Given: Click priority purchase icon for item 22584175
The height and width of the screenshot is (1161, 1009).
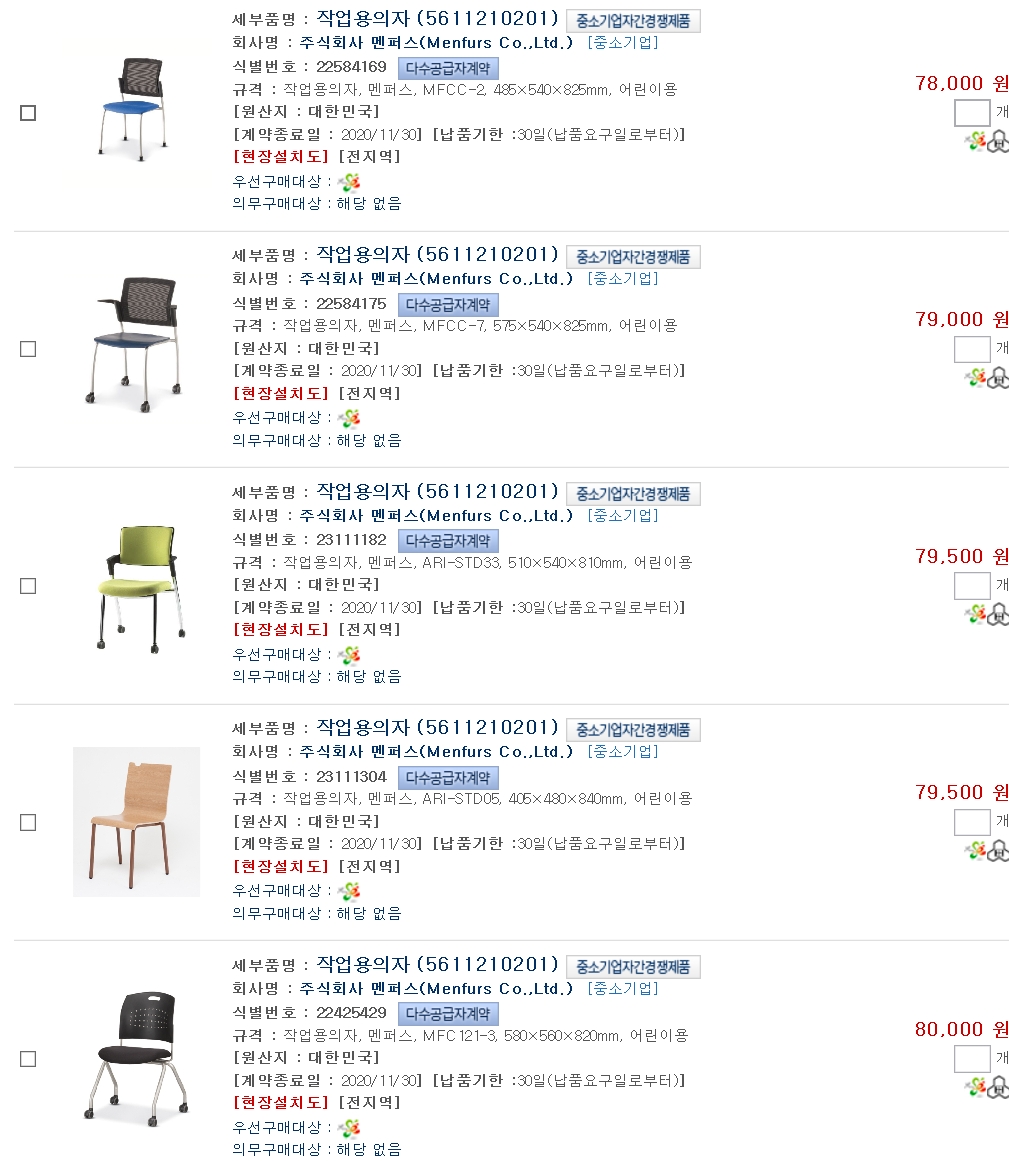Looking at the screenshot, I should 349,418.
